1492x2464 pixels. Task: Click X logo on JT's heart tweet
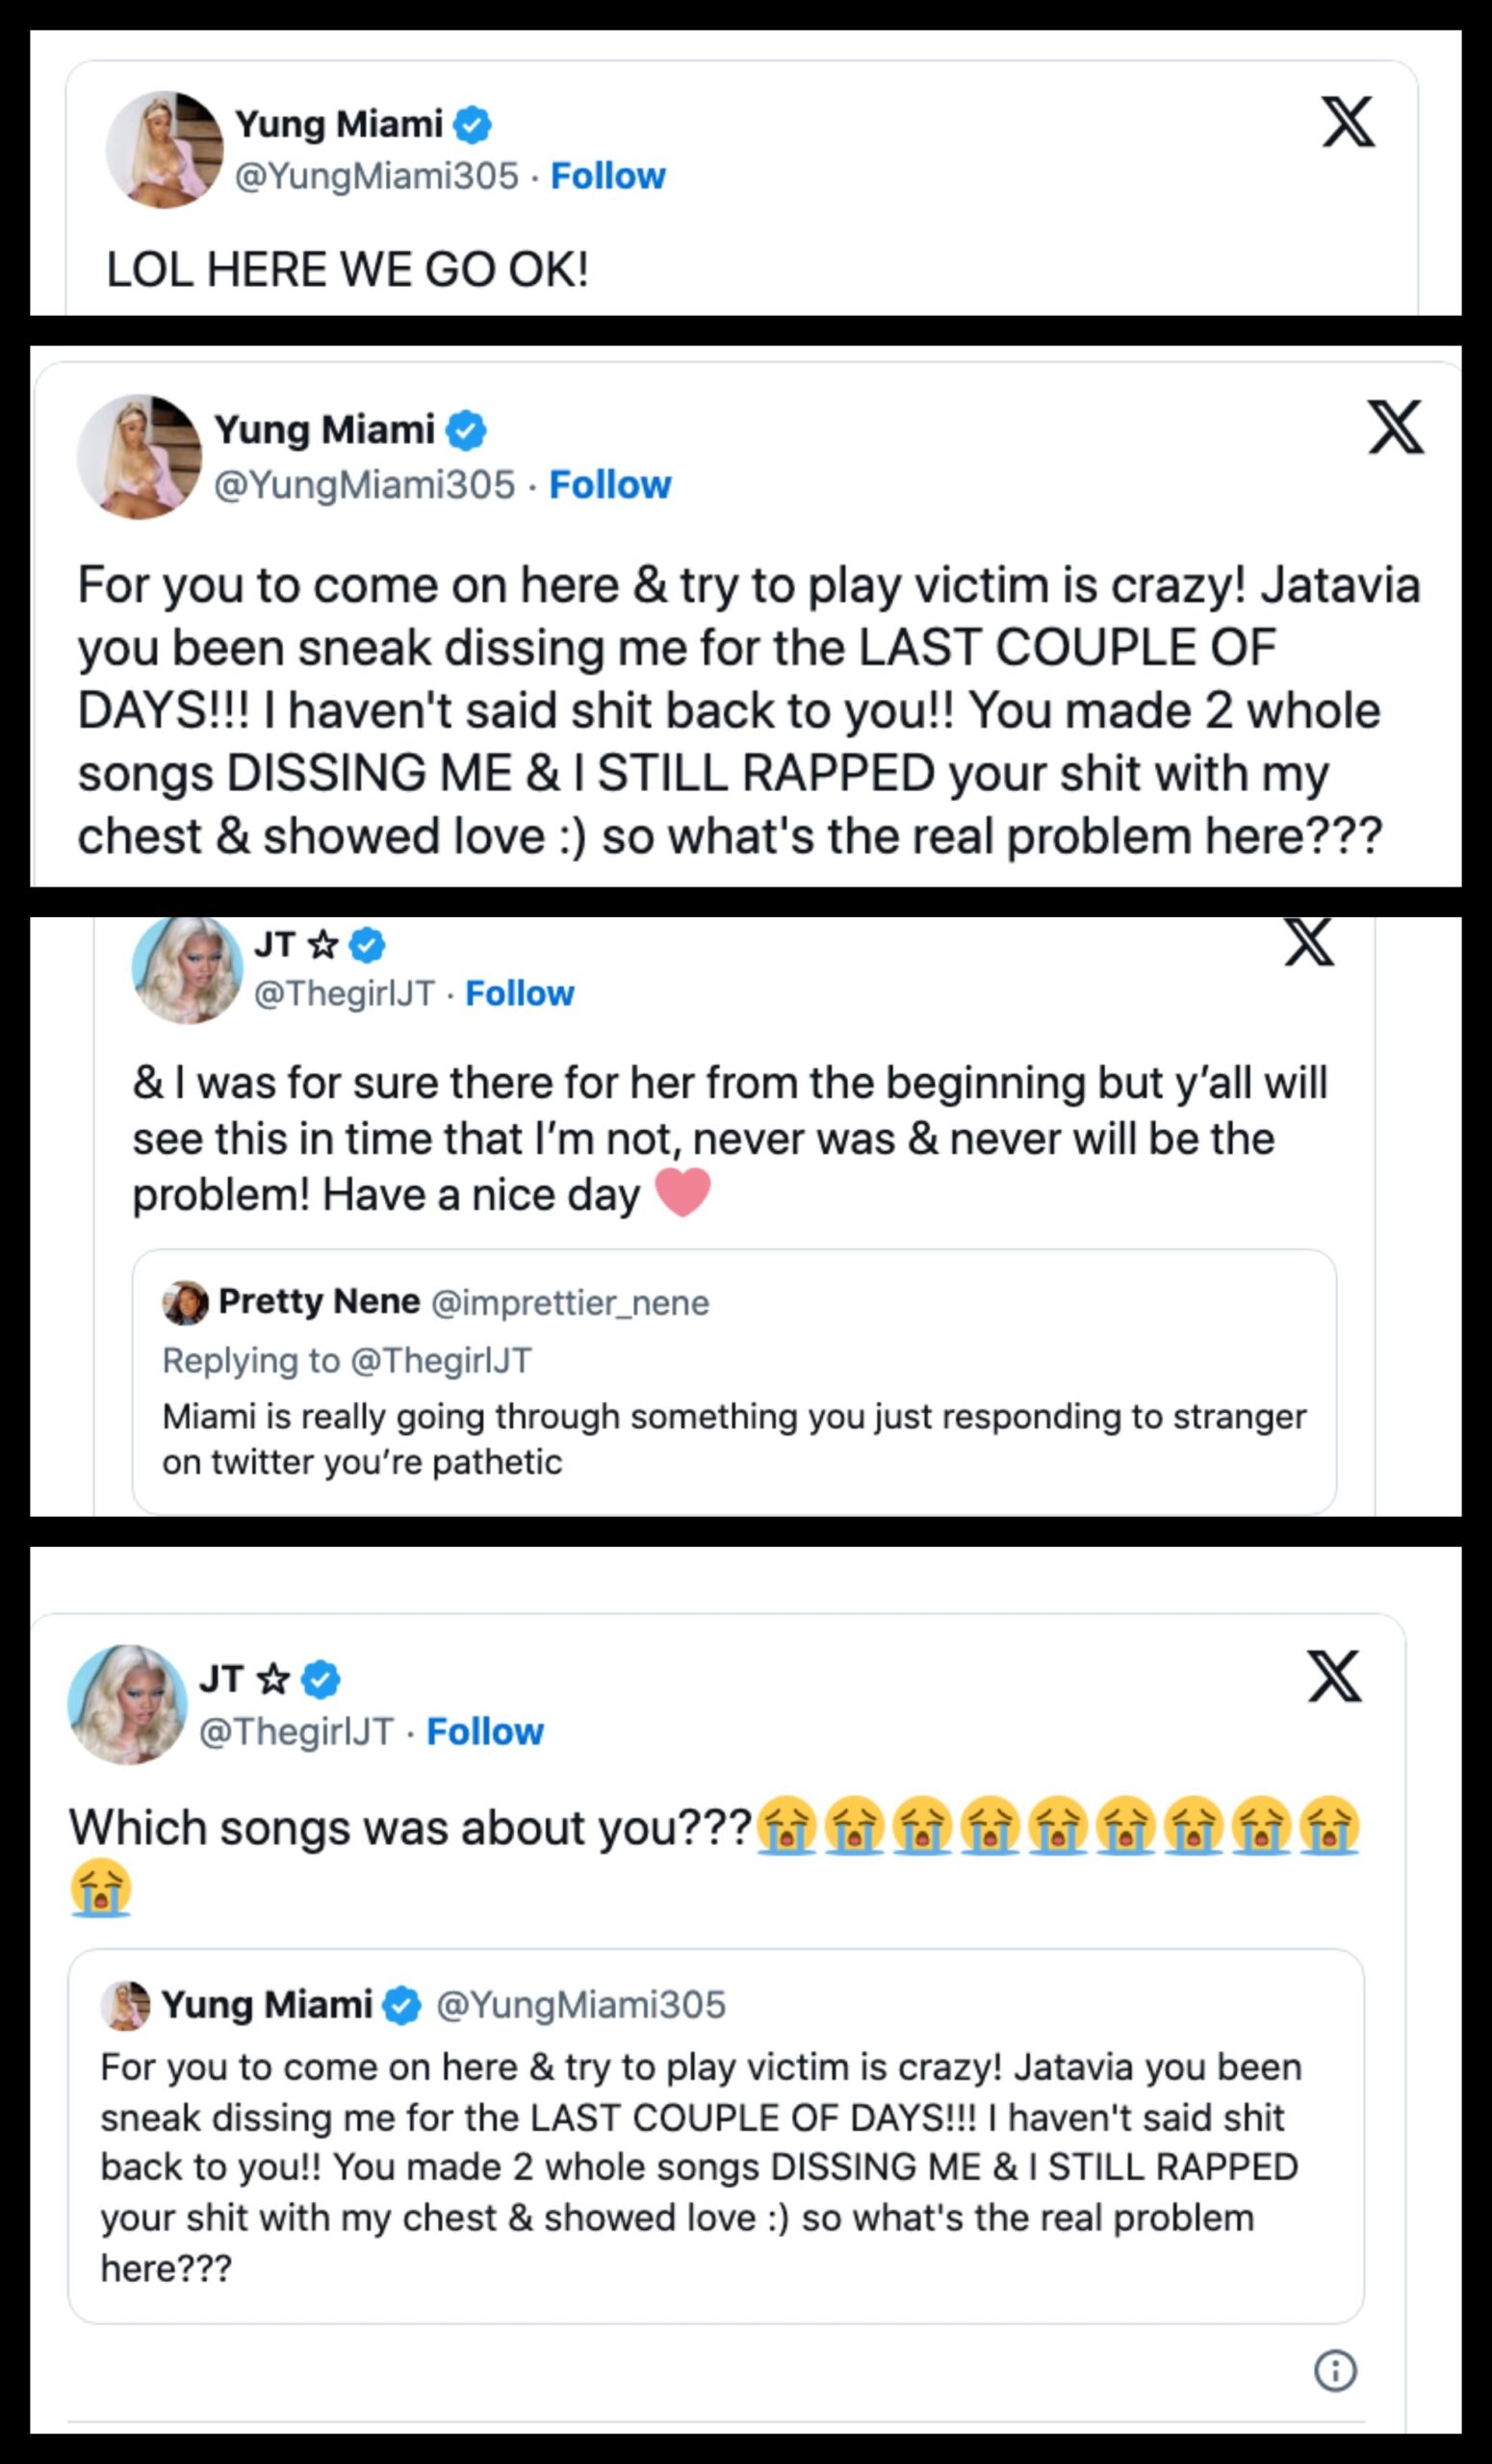coord(1309,942)
